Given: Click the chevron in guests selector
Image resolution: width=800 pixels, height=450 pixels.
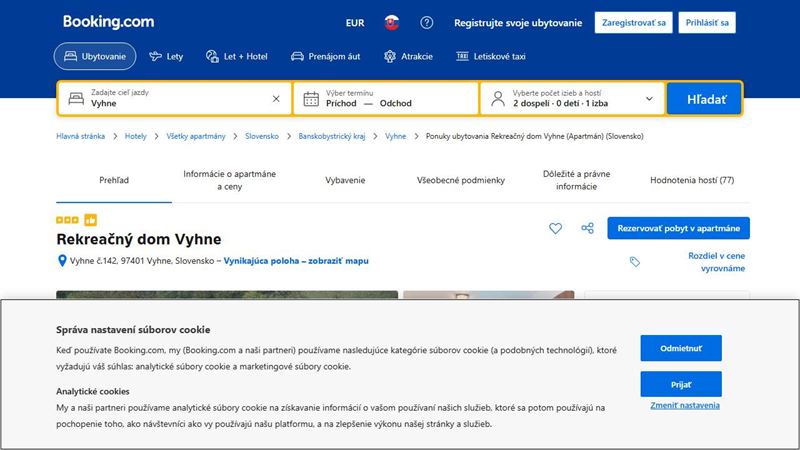Looking at the screenshot, I should click(x=649, y=98).
